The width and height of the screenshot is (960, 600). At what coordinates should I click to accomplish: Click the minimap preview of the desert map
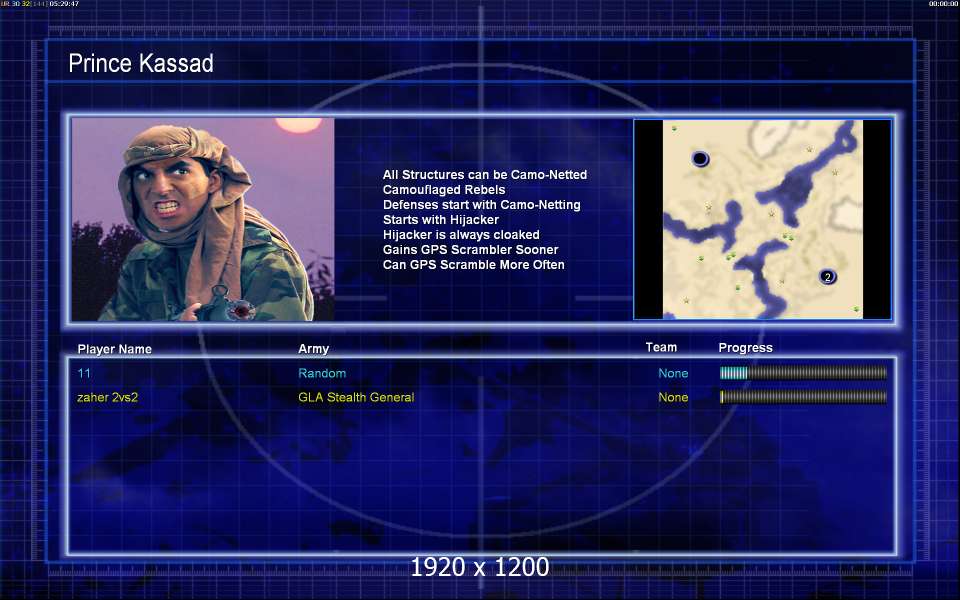(x=763, y=219)
